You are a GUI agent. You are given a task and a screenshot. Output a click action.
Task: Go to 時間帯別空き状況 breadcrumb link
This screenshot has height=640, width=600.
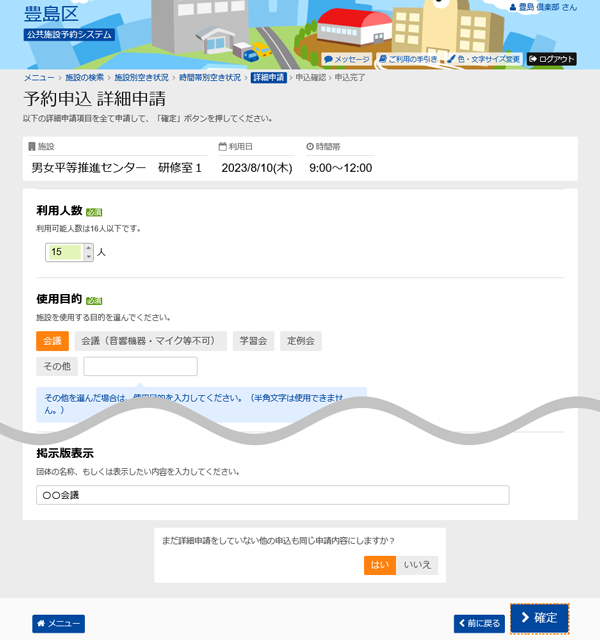210,78
